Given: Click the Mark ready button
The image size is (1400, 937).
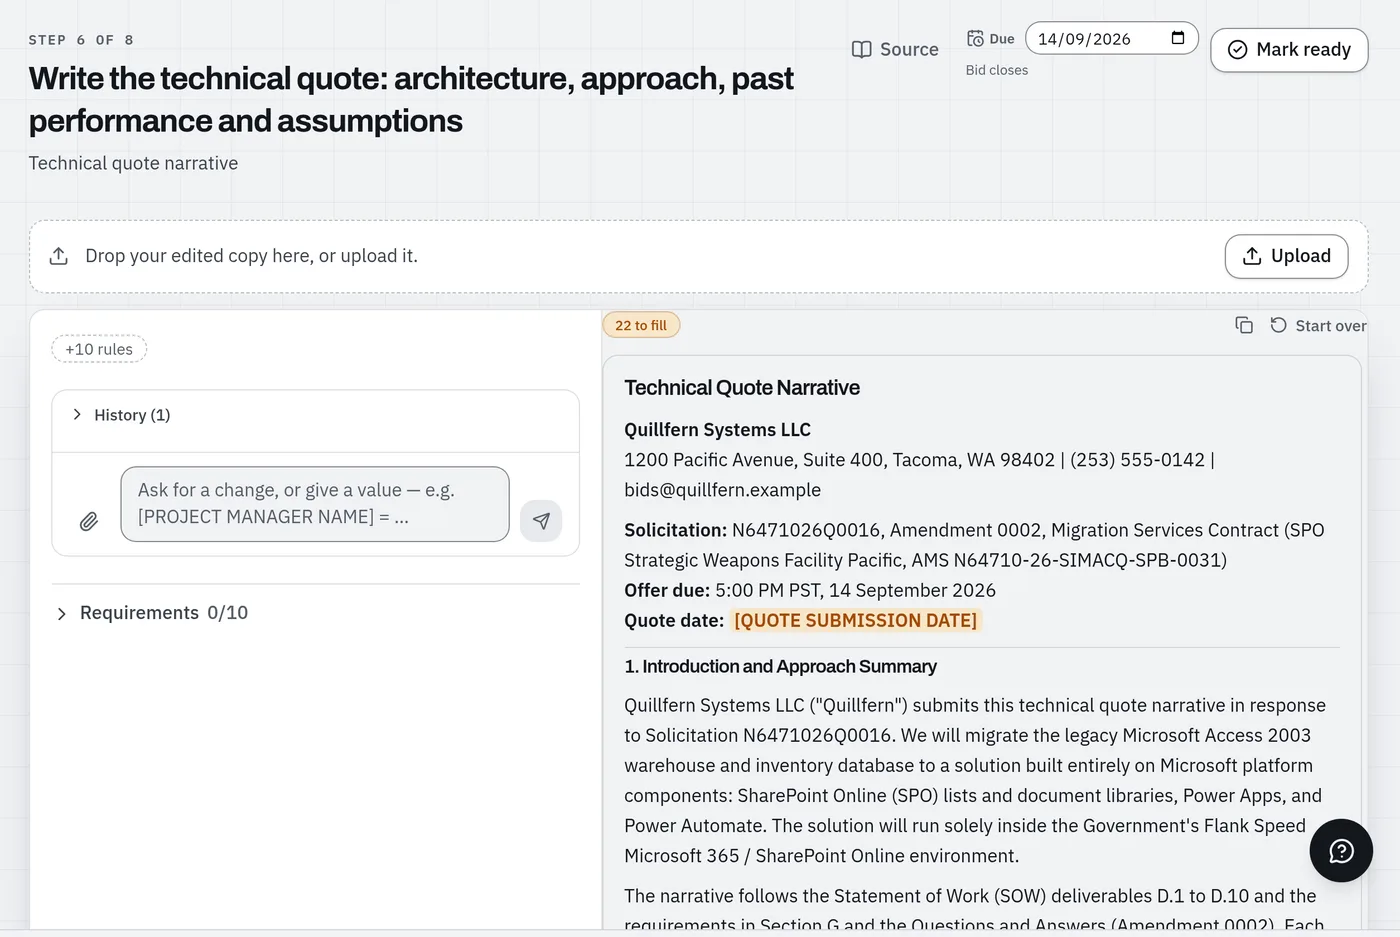Looking at the screenshot, I should (x=1289, y=50).
